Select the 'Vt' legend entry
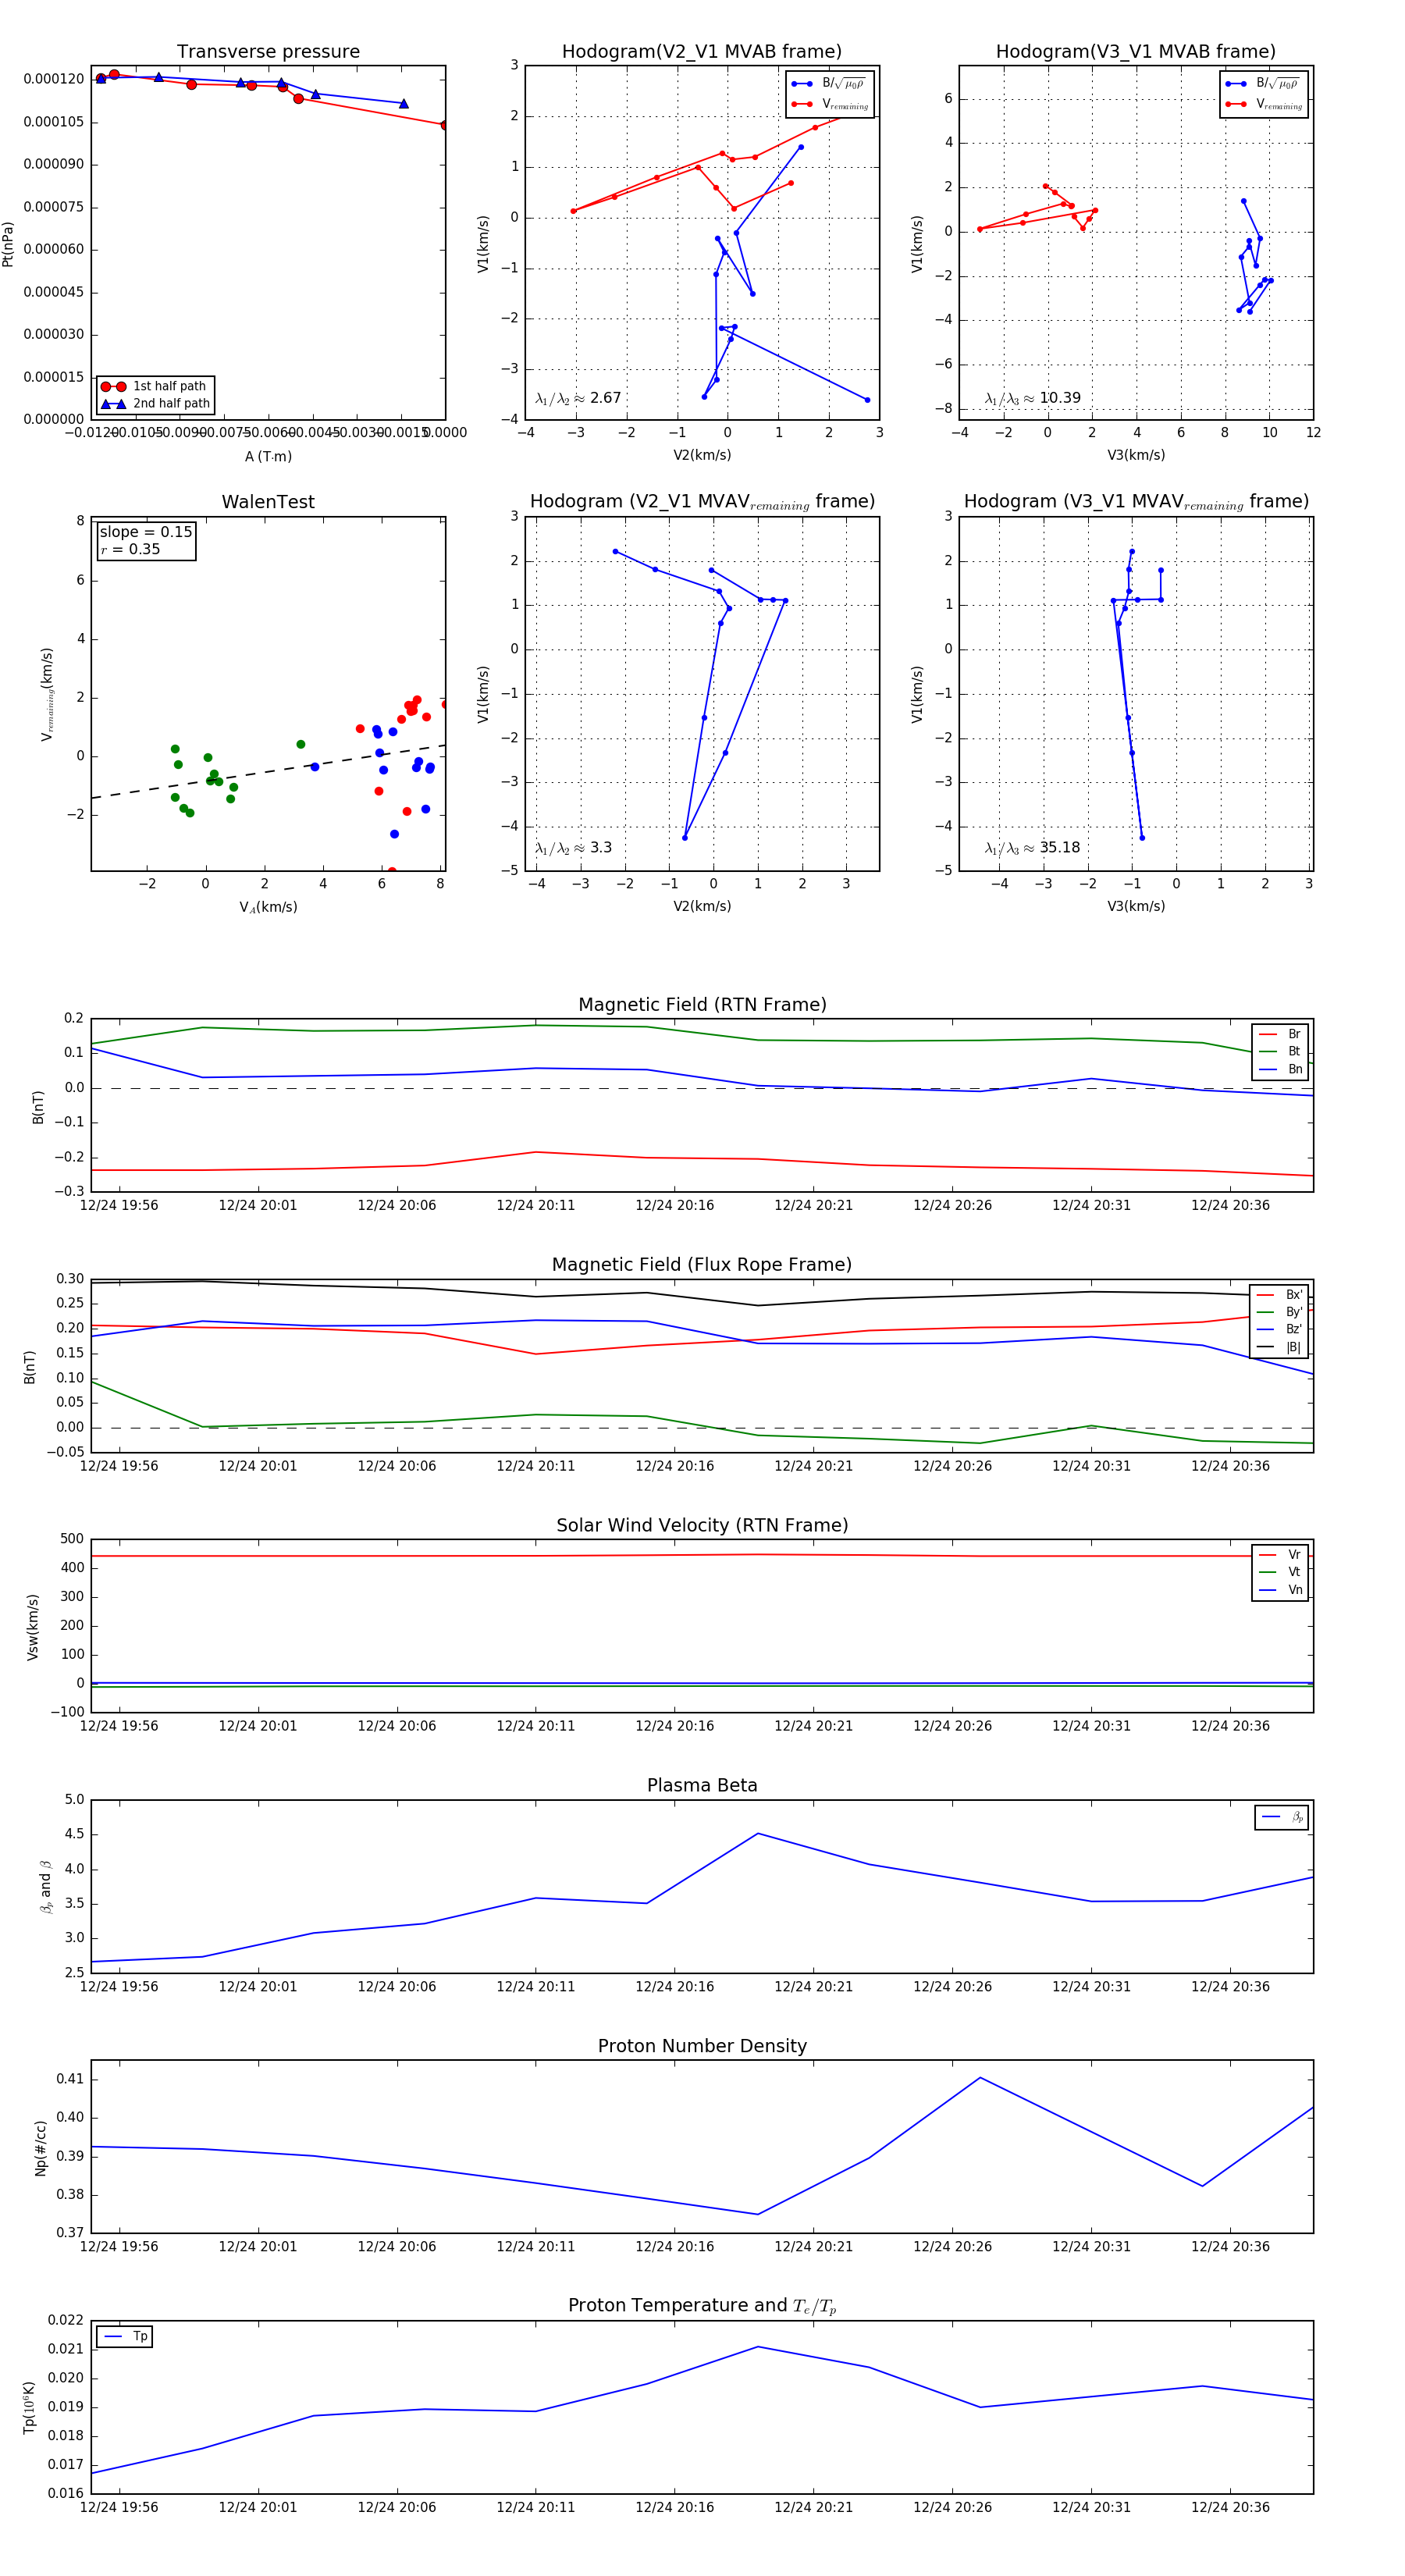This screenshot has width=1405, height=2576. coord(1280,1572)
